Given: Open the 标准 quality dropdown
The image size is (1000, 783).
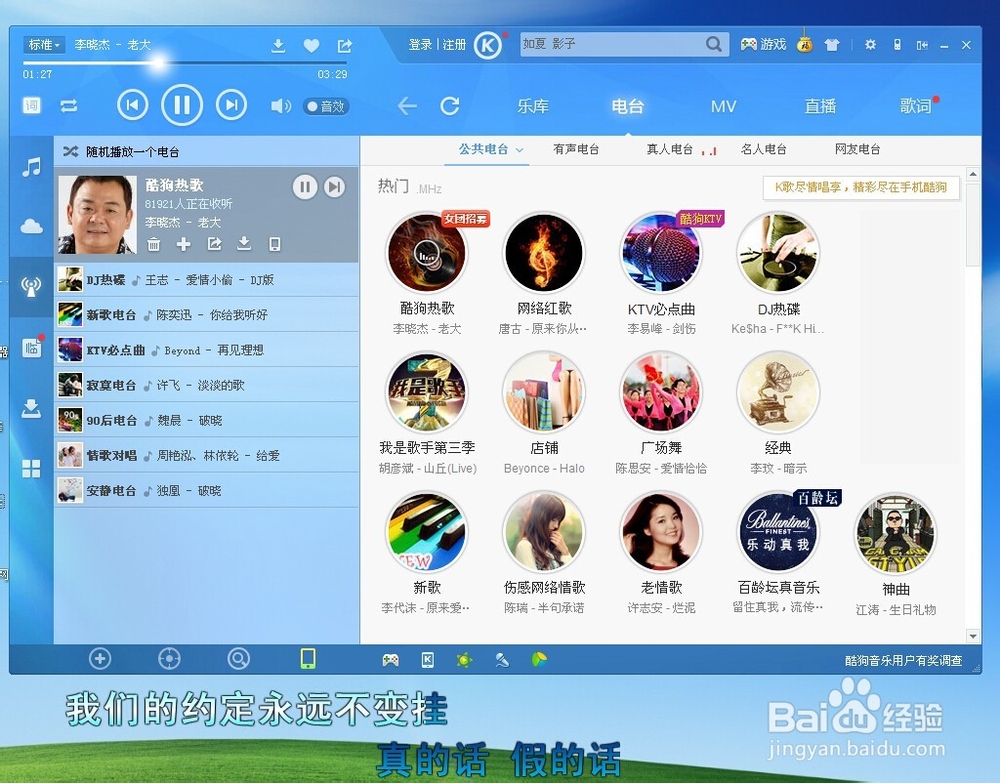Looking at the screenshot, I should (x=44, y=45).
